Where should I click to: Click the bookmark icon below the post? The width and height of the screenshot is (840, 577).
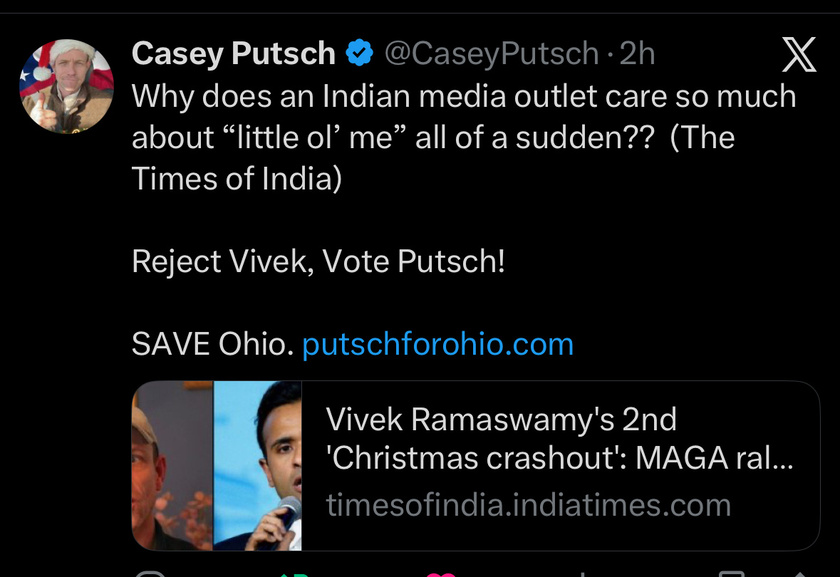(732, 573)
